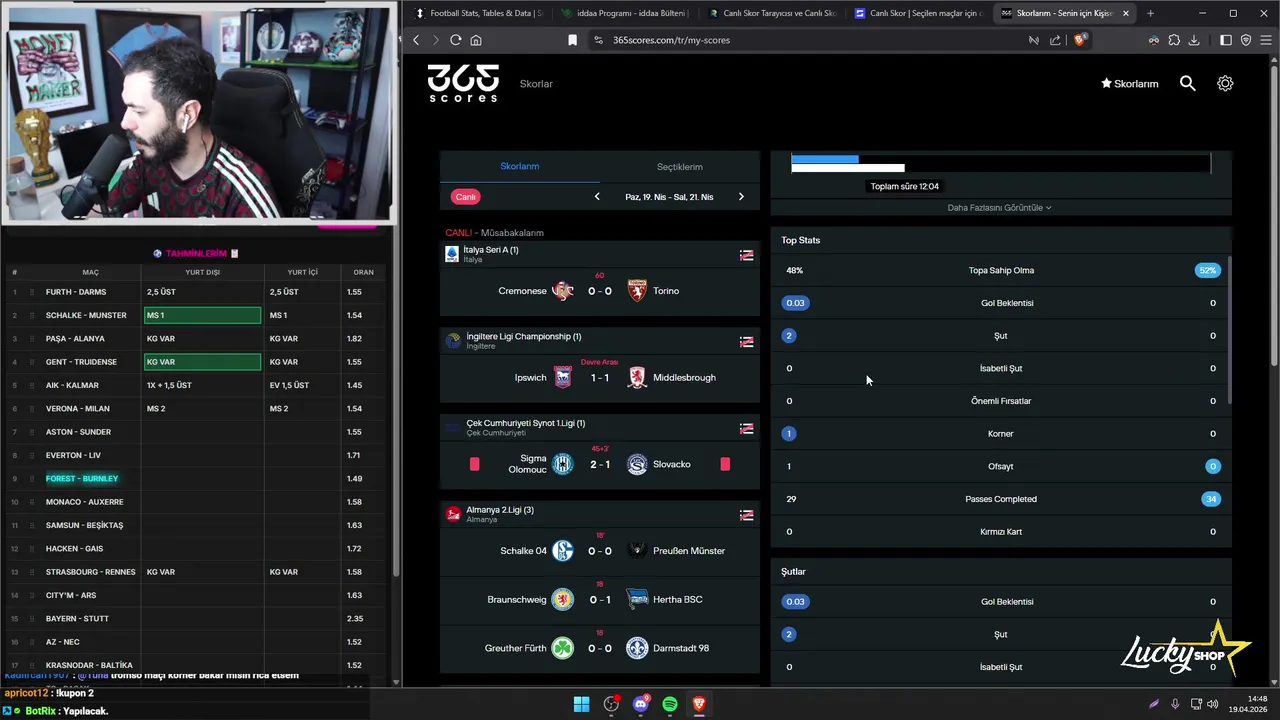Close the Skorlarım browser tab
Screen dimensions: 1280x720
coord(1126,13)
